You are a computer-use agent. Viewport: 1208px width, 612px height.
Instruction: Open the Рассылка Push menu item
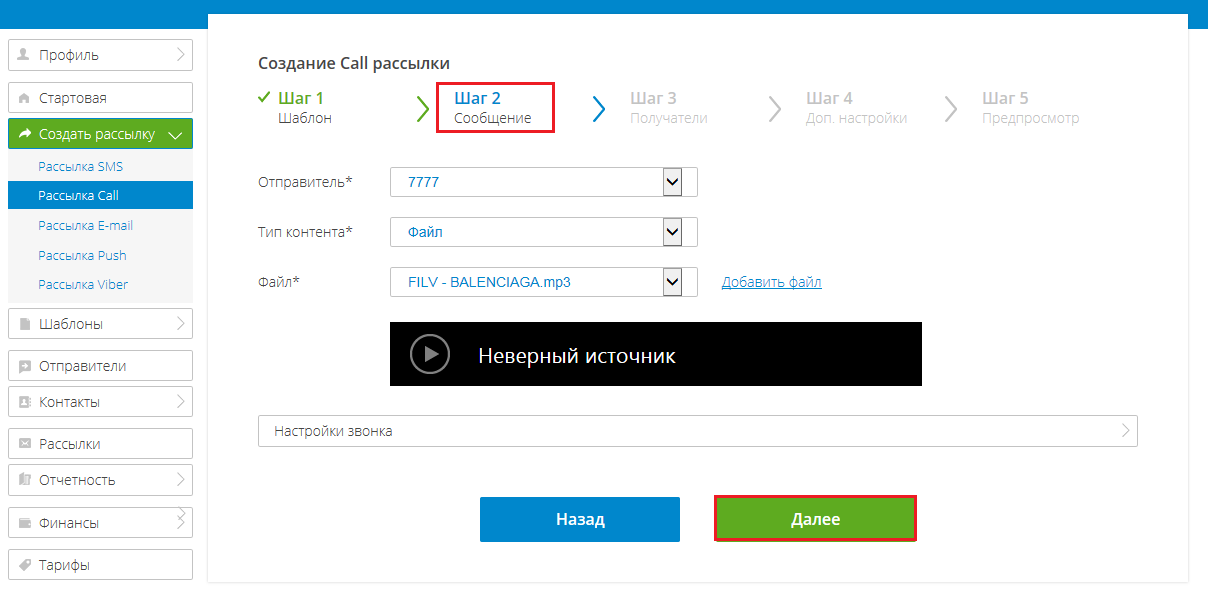[x=82, y=255]
